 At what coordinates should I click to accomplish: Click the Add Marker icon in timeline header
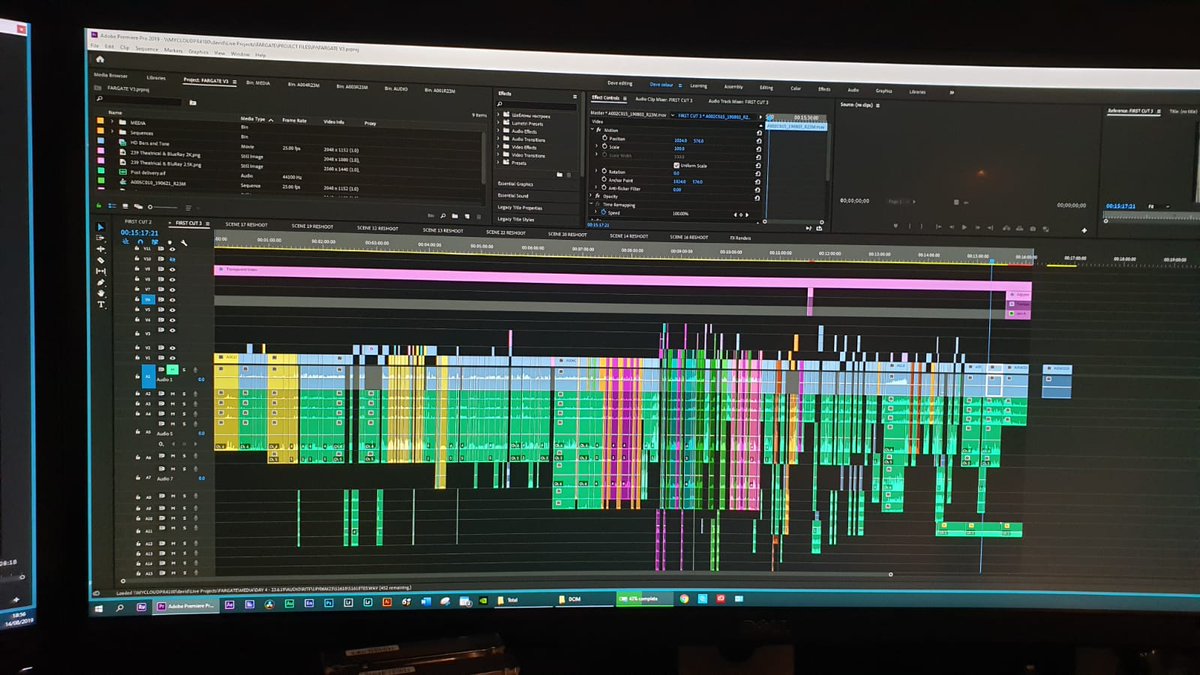click(x=170, y=242)
